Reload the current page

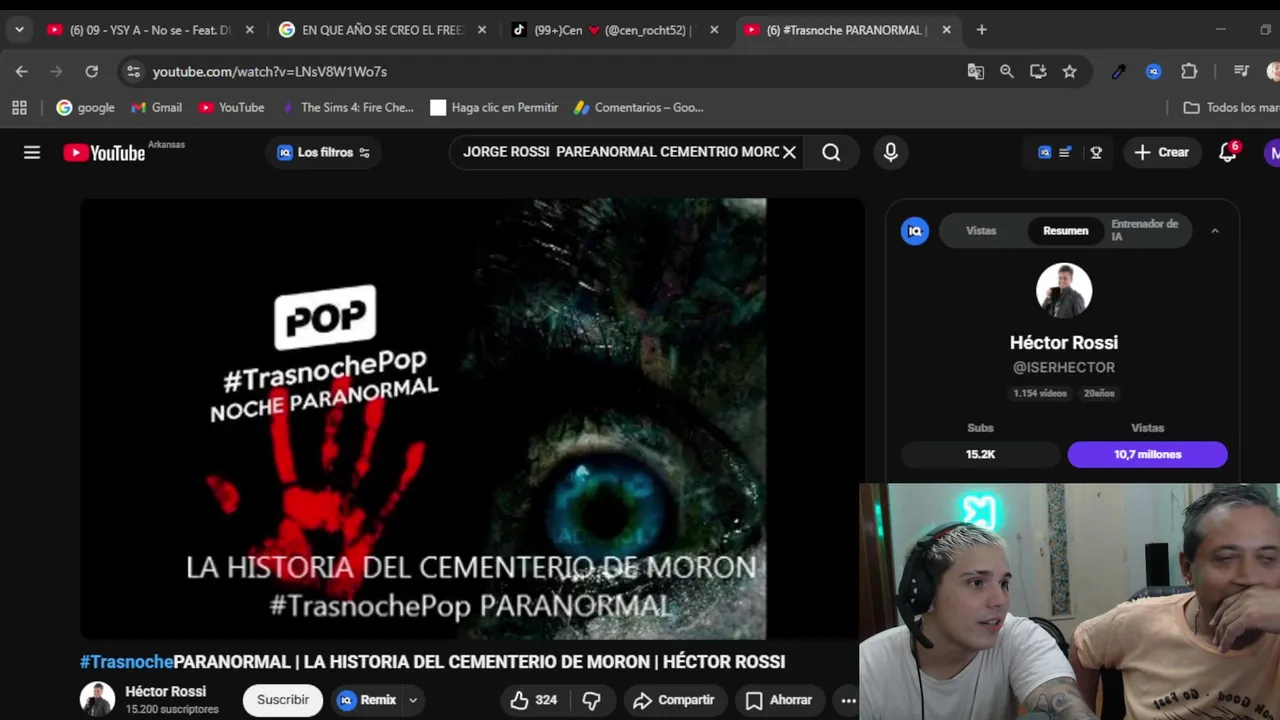point(91,71)
